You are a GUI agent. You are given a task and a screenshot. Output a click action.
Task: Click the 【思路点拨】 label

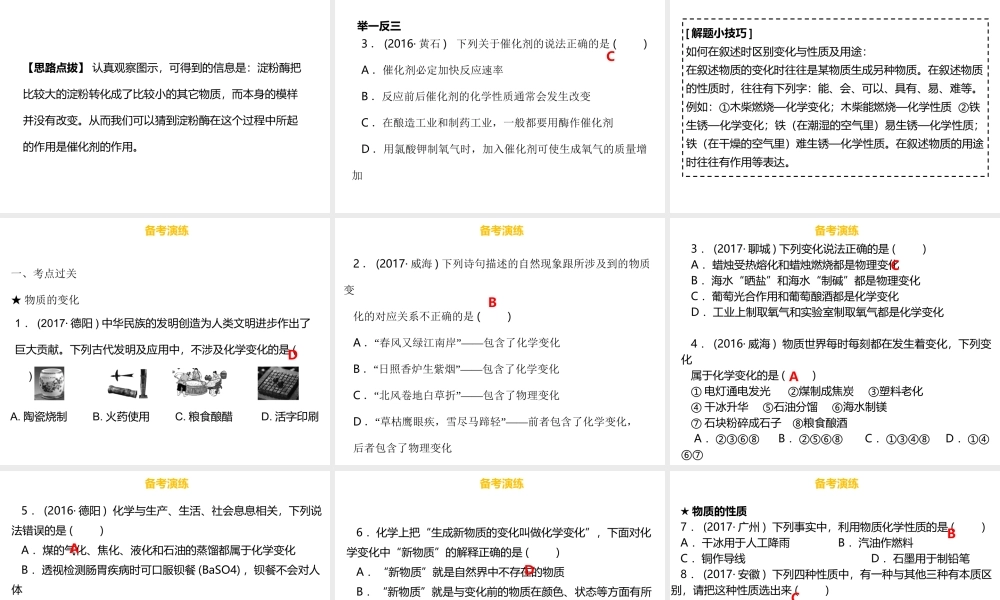point(54,68)
